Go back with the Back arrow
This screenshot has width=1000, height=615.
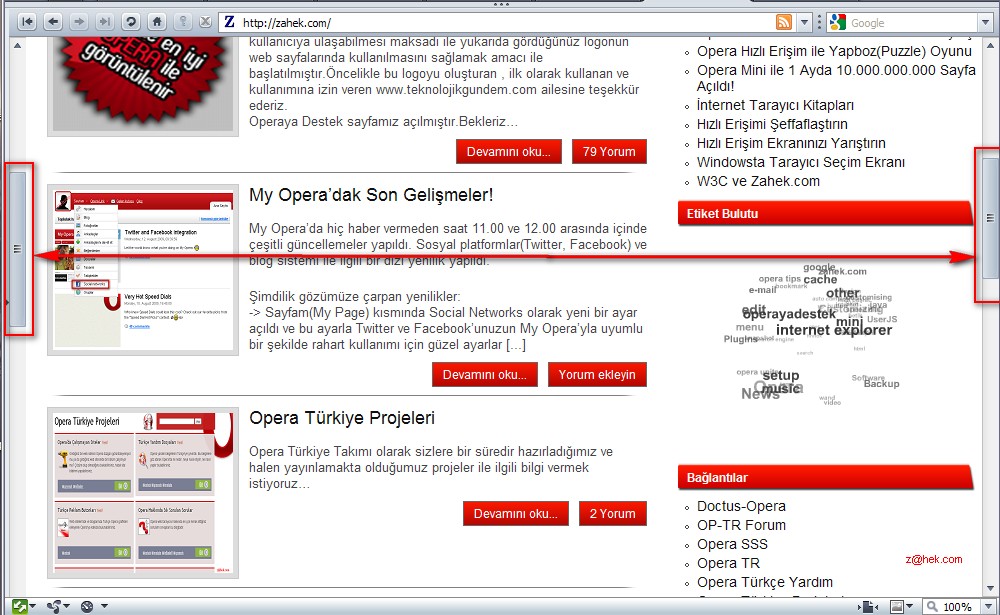(x=54, y=22)
